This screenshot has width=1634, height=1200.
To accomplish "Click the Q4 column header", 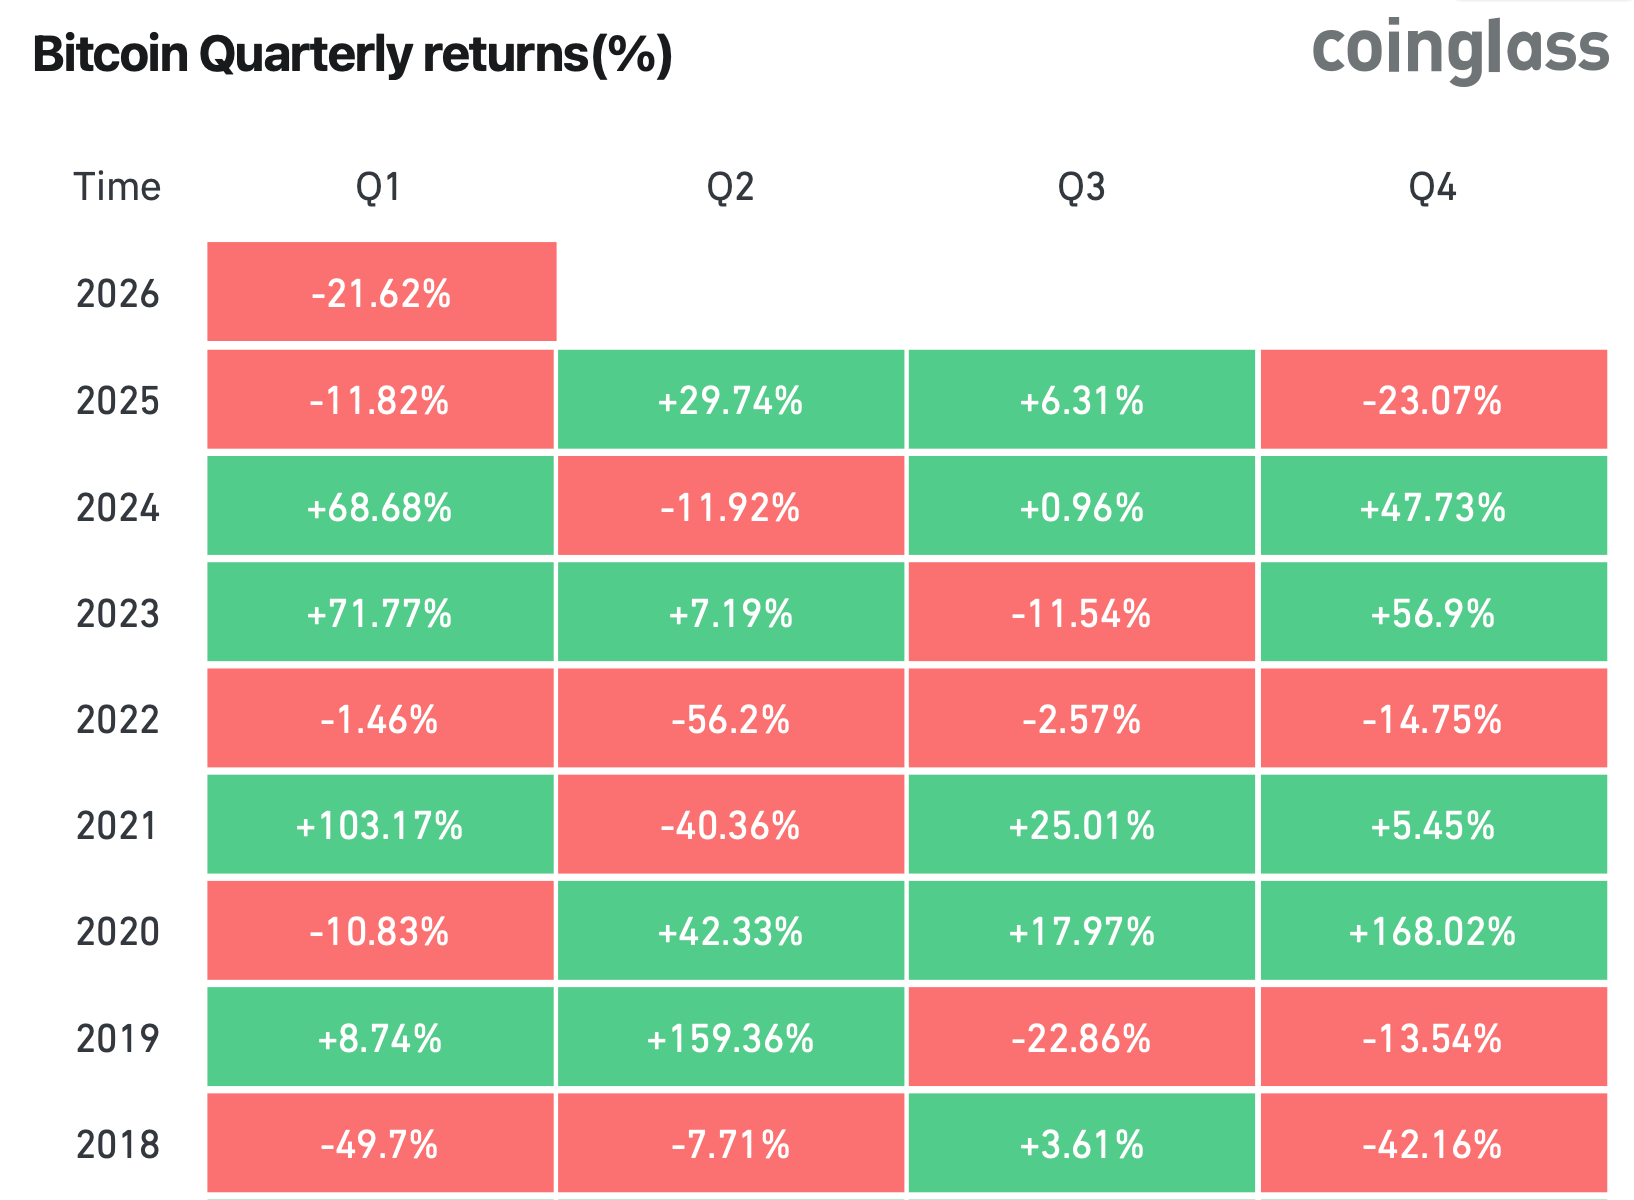I will click(1432, 187).
